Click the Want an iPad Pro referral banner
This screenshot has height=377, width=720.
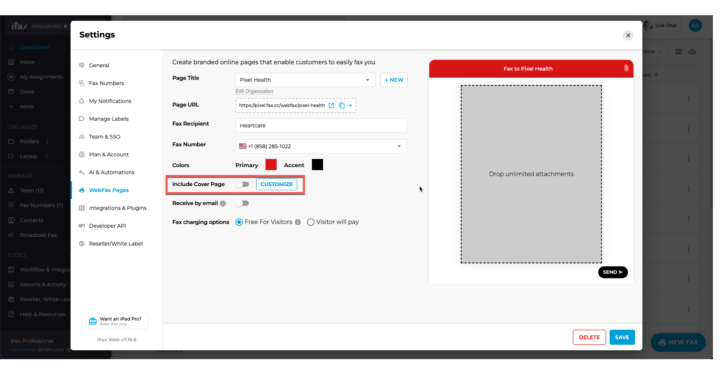coord(117,321)
